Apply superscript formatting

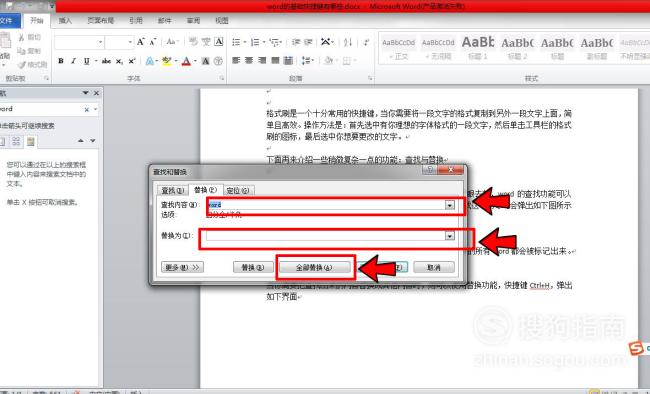pyautogui.click(x=132, y=61)
